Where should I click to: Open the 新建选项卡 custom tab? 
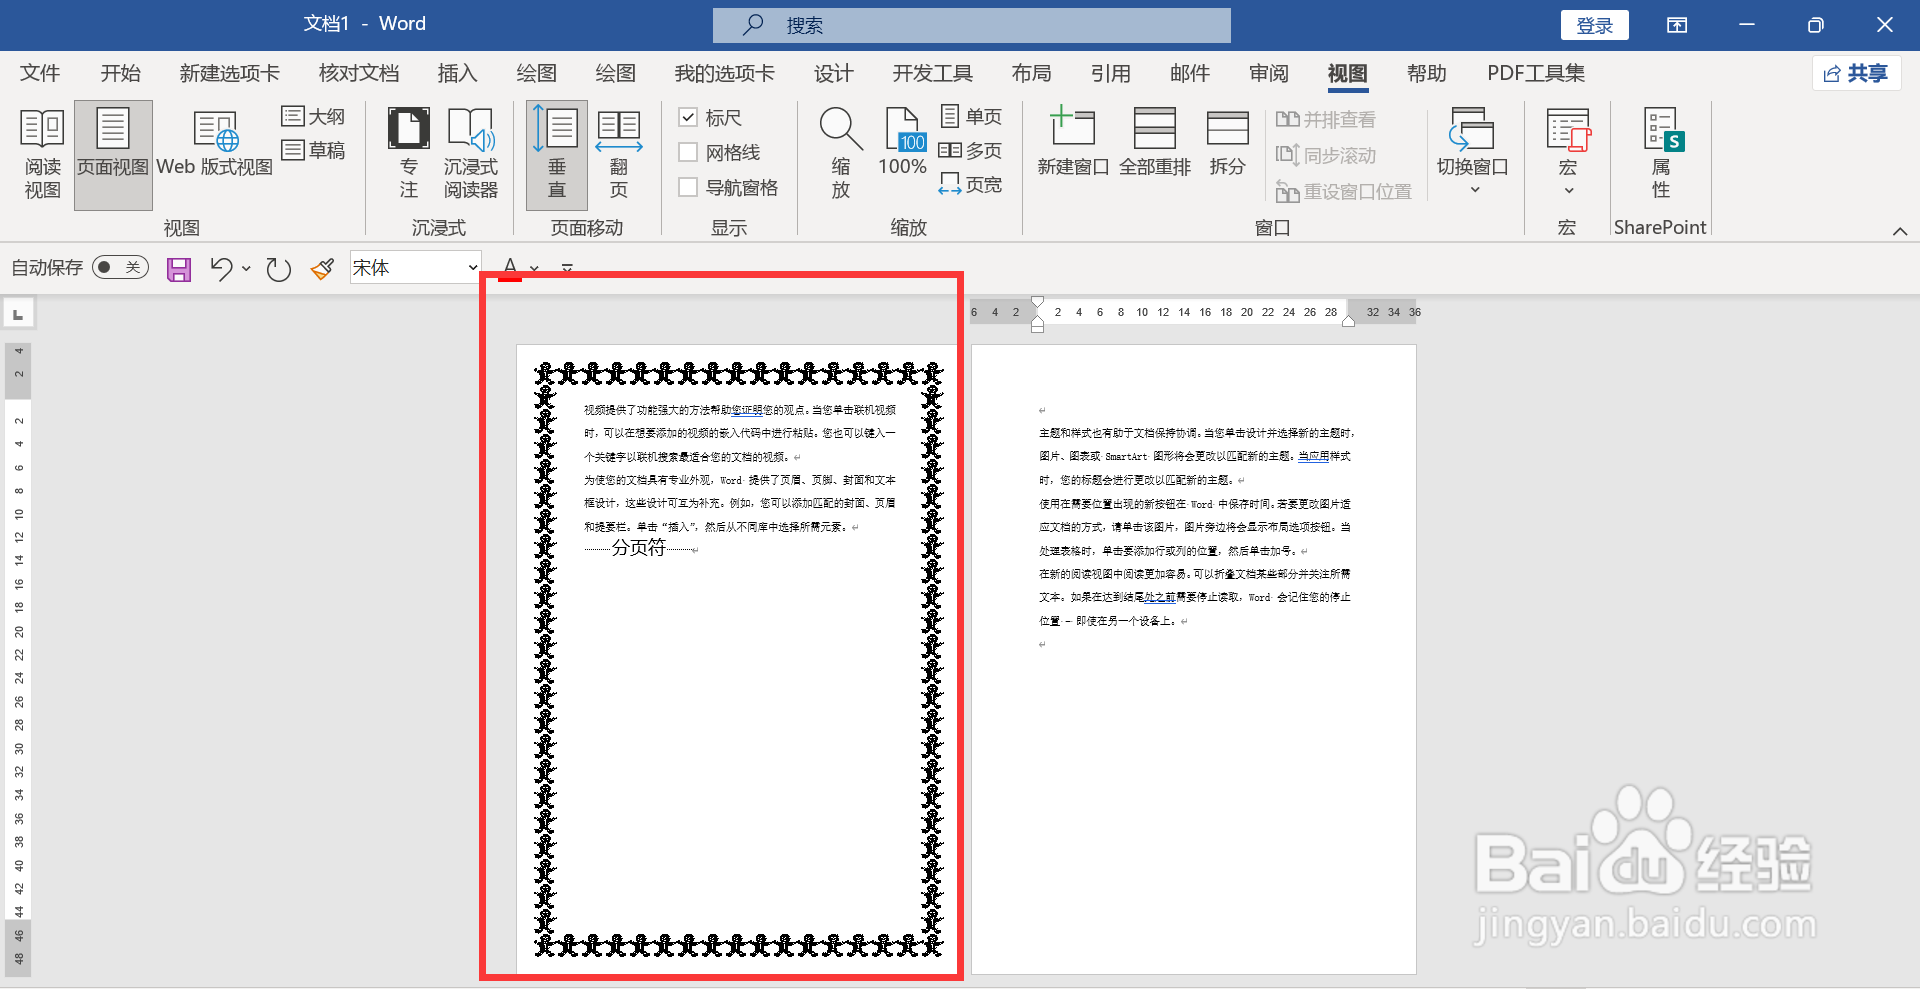click(x=229, y=73)
